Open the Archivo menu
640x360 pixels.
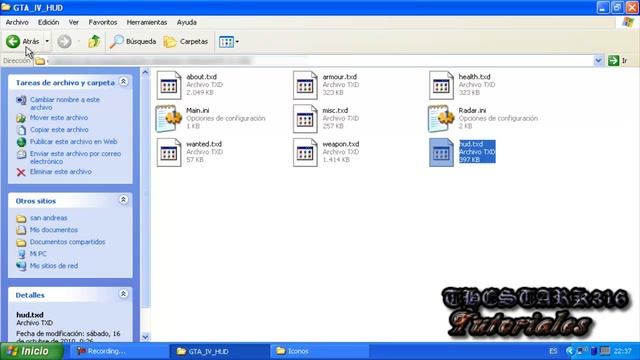click(x=17, y=22)
